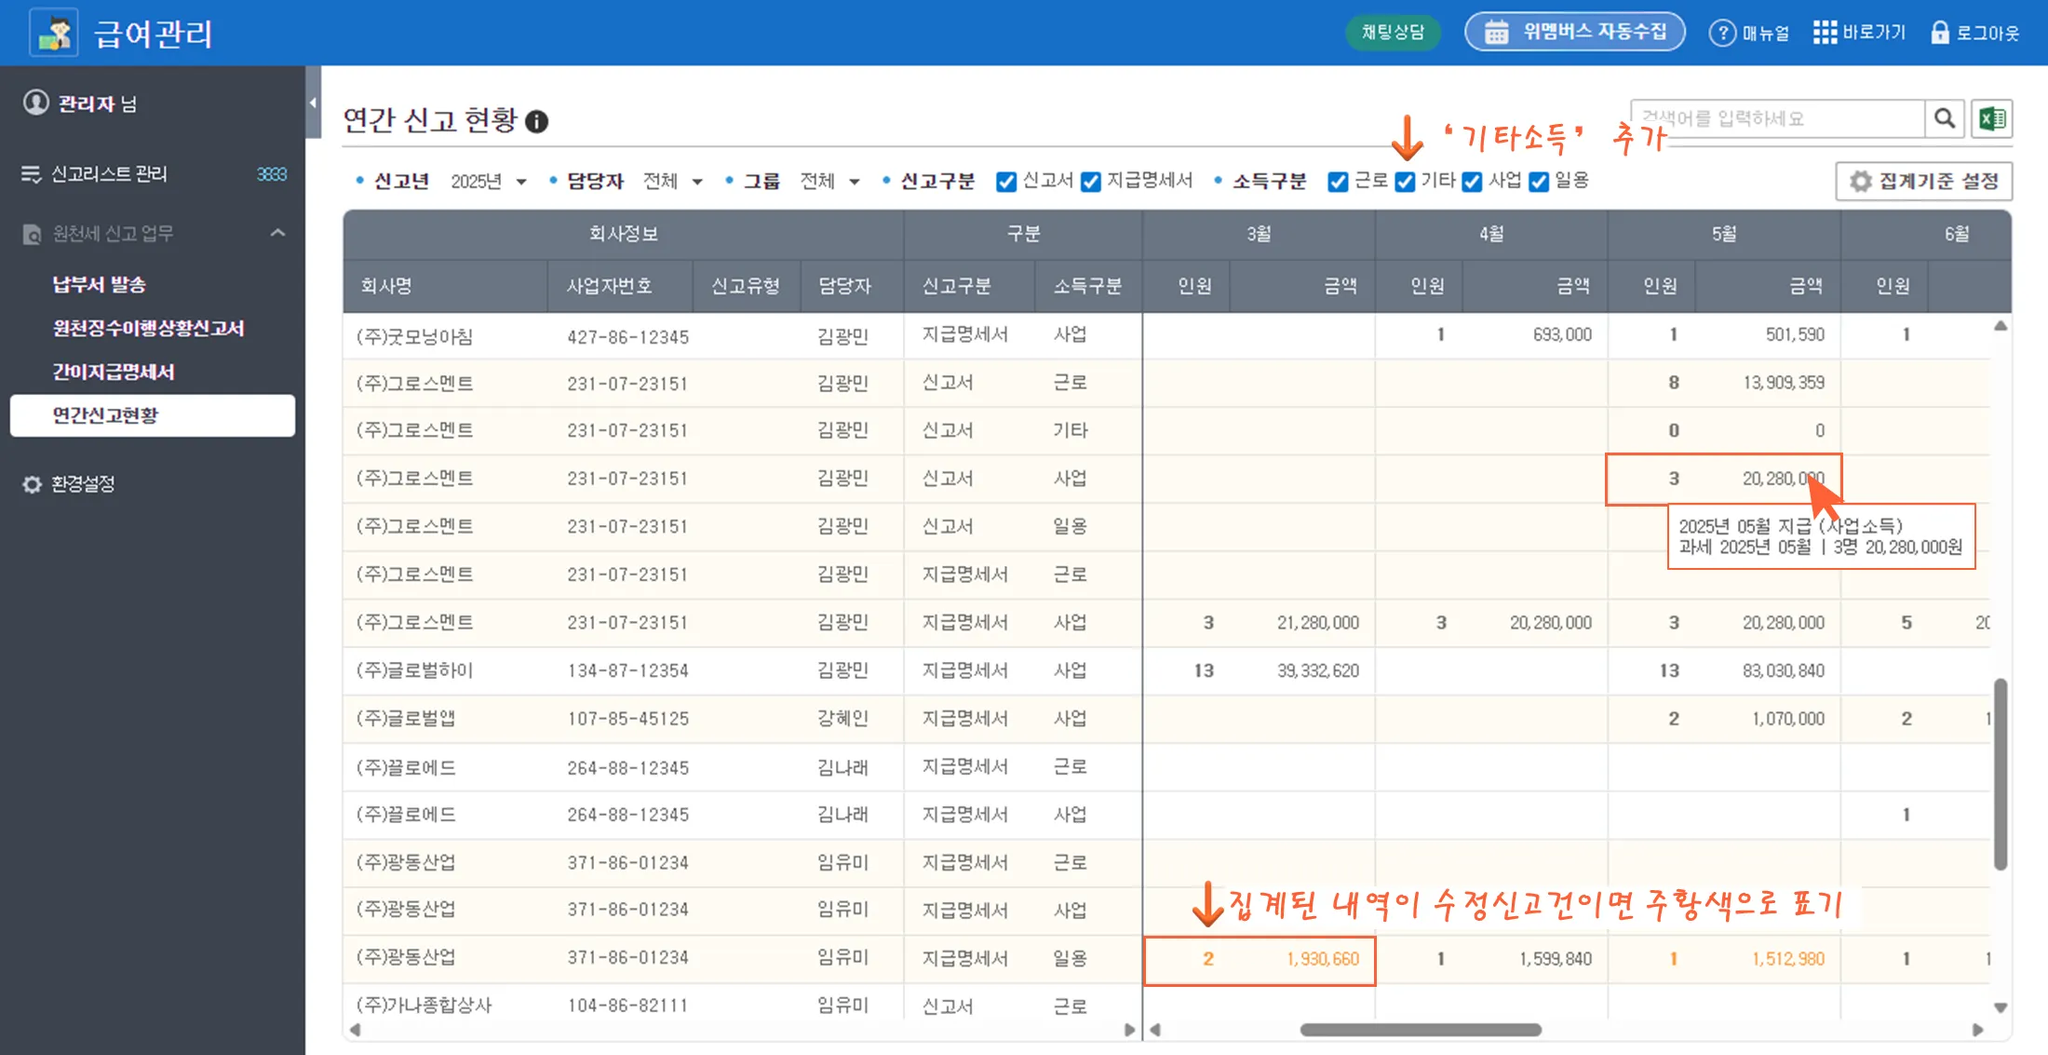Open the 매뉴얼 help icon

point(1722,33)
